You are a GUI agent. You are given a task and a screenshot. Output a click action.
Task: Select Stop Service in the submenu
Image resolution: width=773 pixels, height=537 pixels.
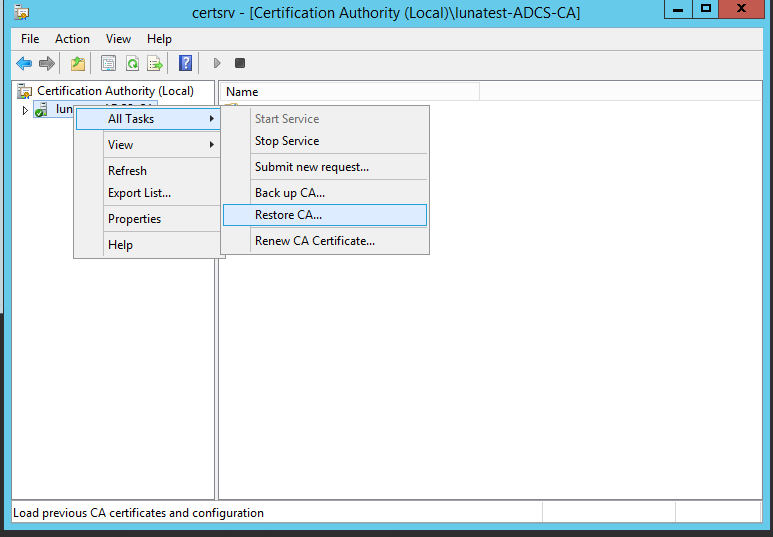point(325,141)
